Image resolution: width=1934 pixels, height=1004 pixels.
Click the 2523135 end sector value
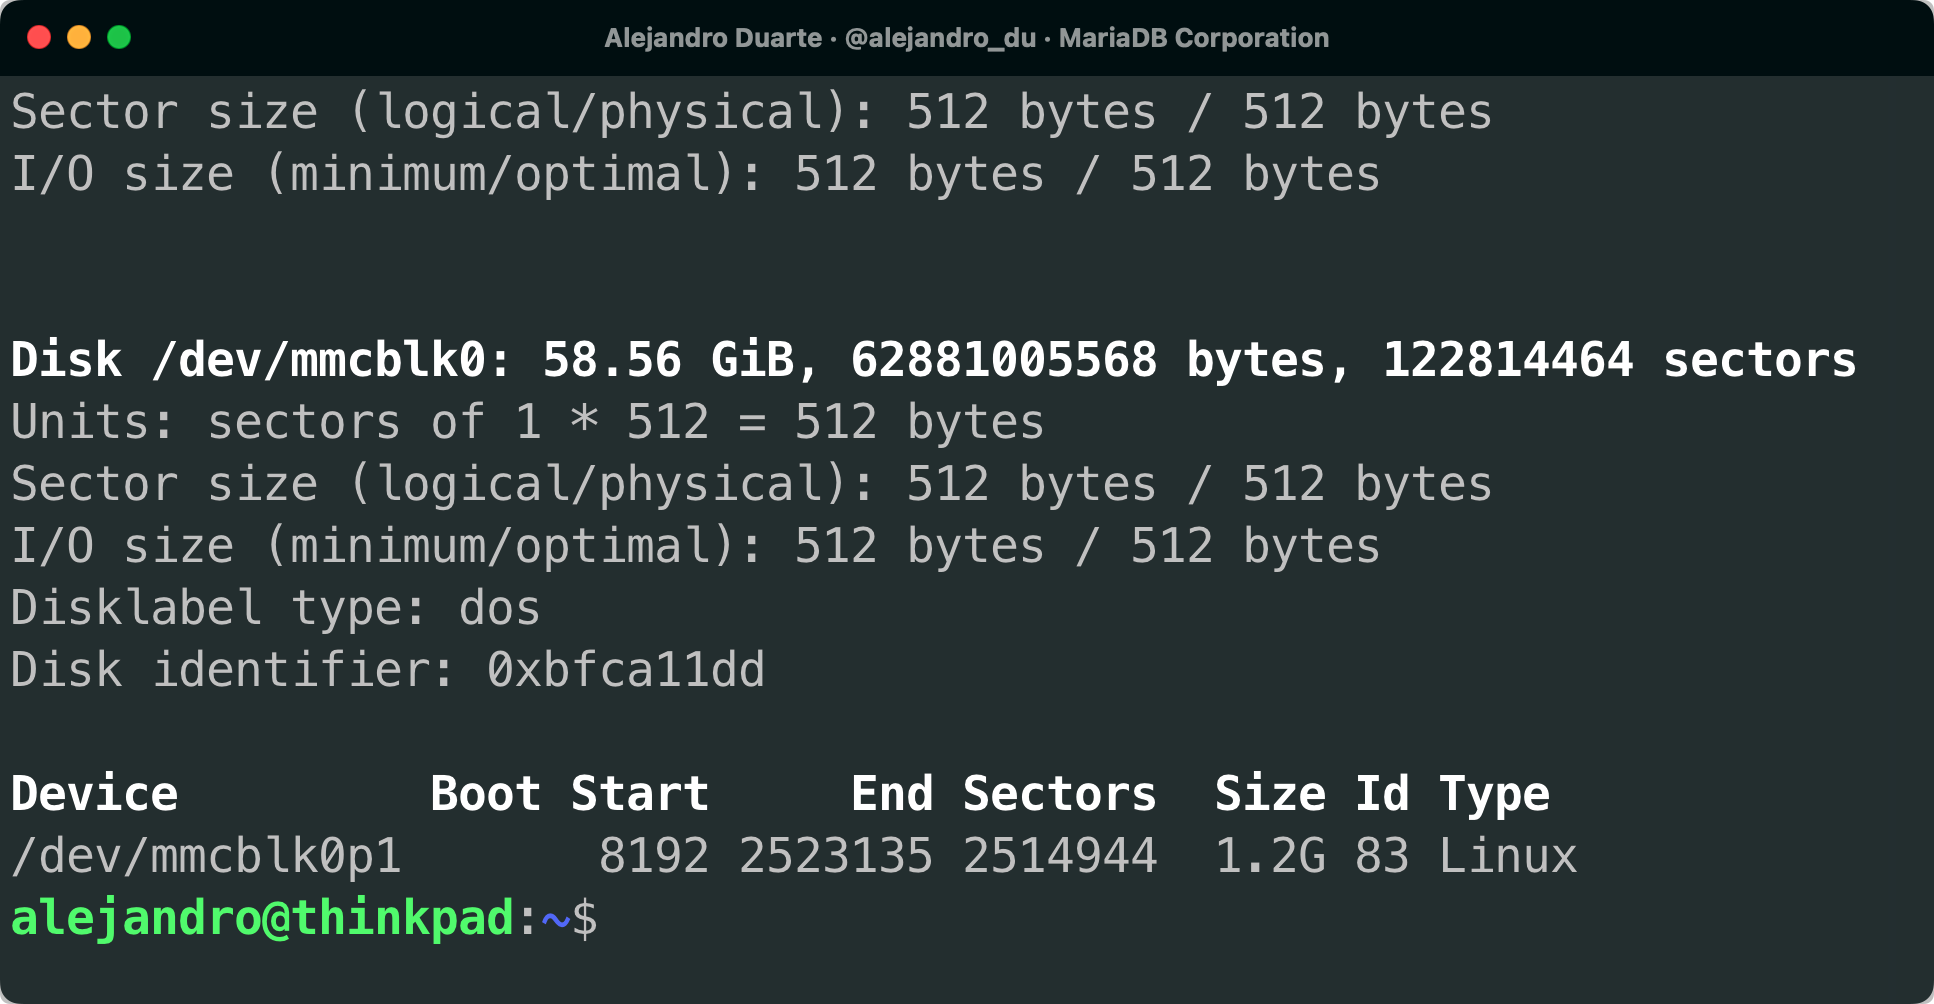(836, 856)
